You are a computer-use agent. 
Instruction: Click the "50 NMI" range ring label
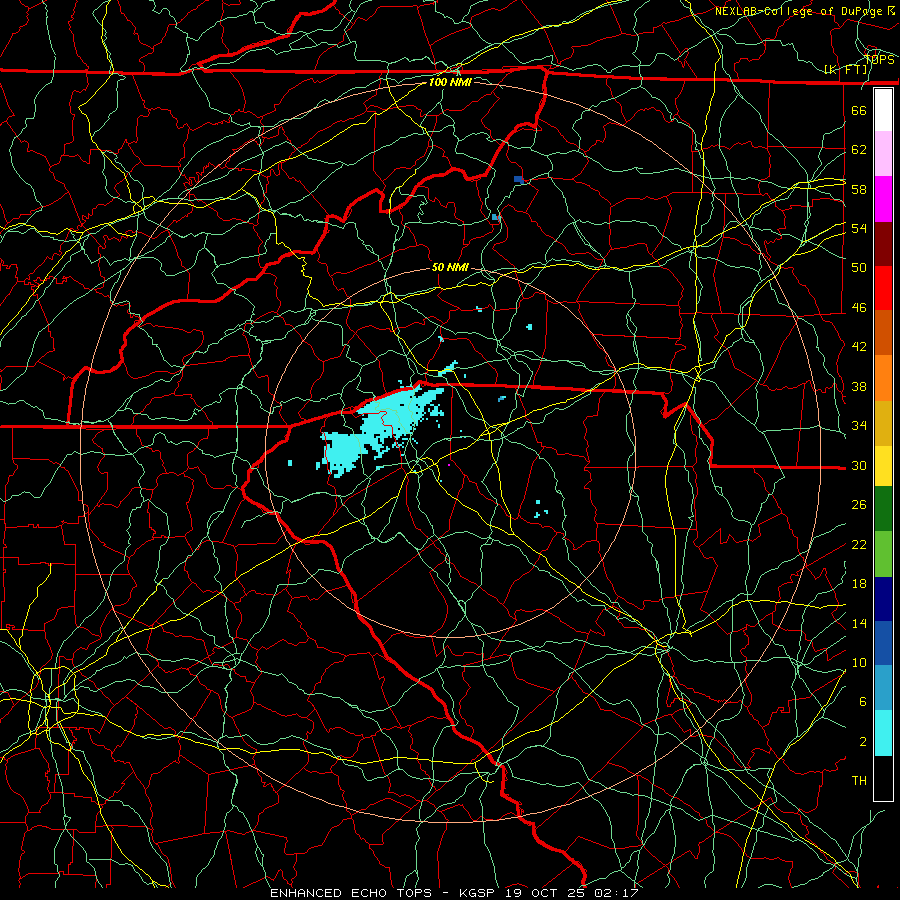click(450, 267)
